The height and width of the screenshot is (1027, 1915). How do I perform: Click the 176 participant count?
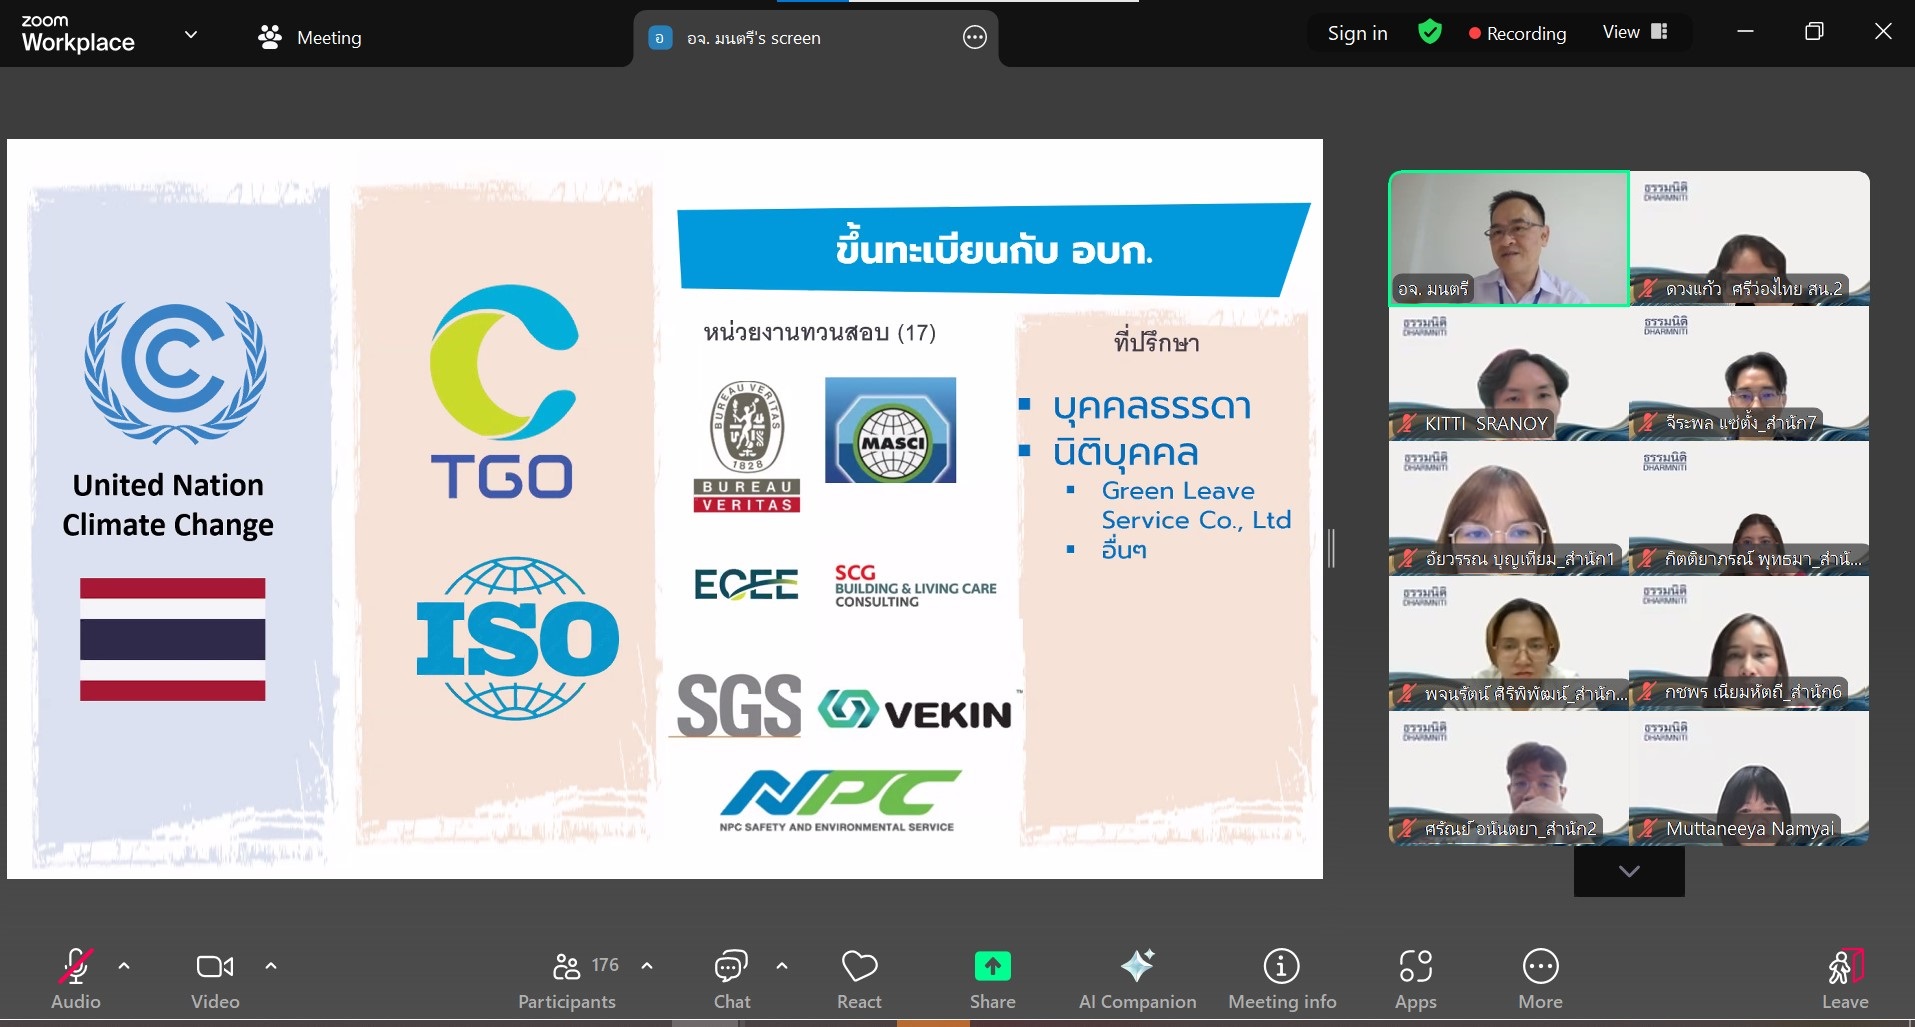[605, 965]
